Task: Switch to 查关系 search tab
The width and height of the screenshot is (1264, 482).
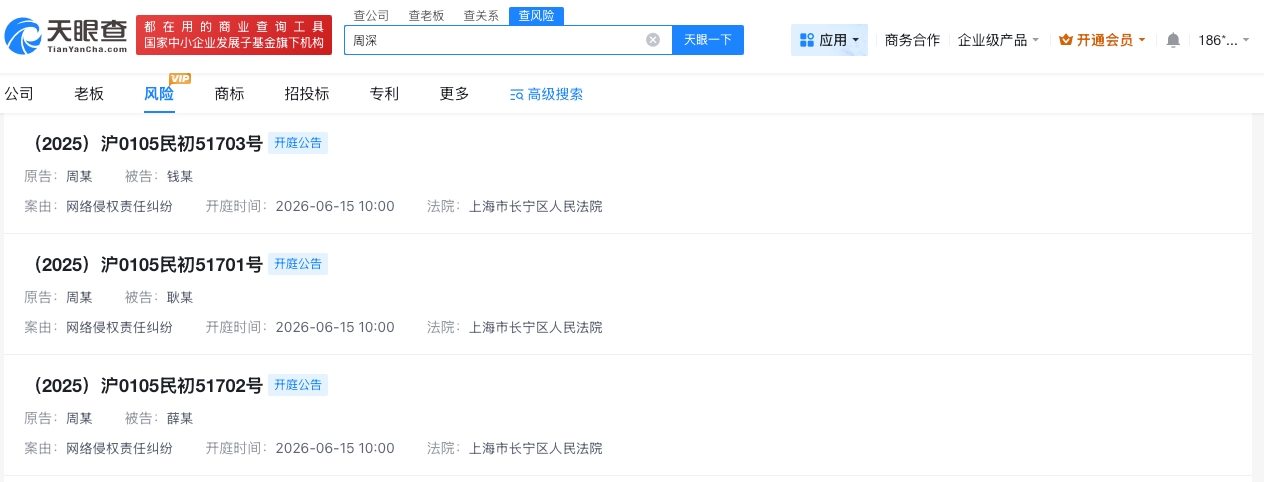Action: (481, 15)
